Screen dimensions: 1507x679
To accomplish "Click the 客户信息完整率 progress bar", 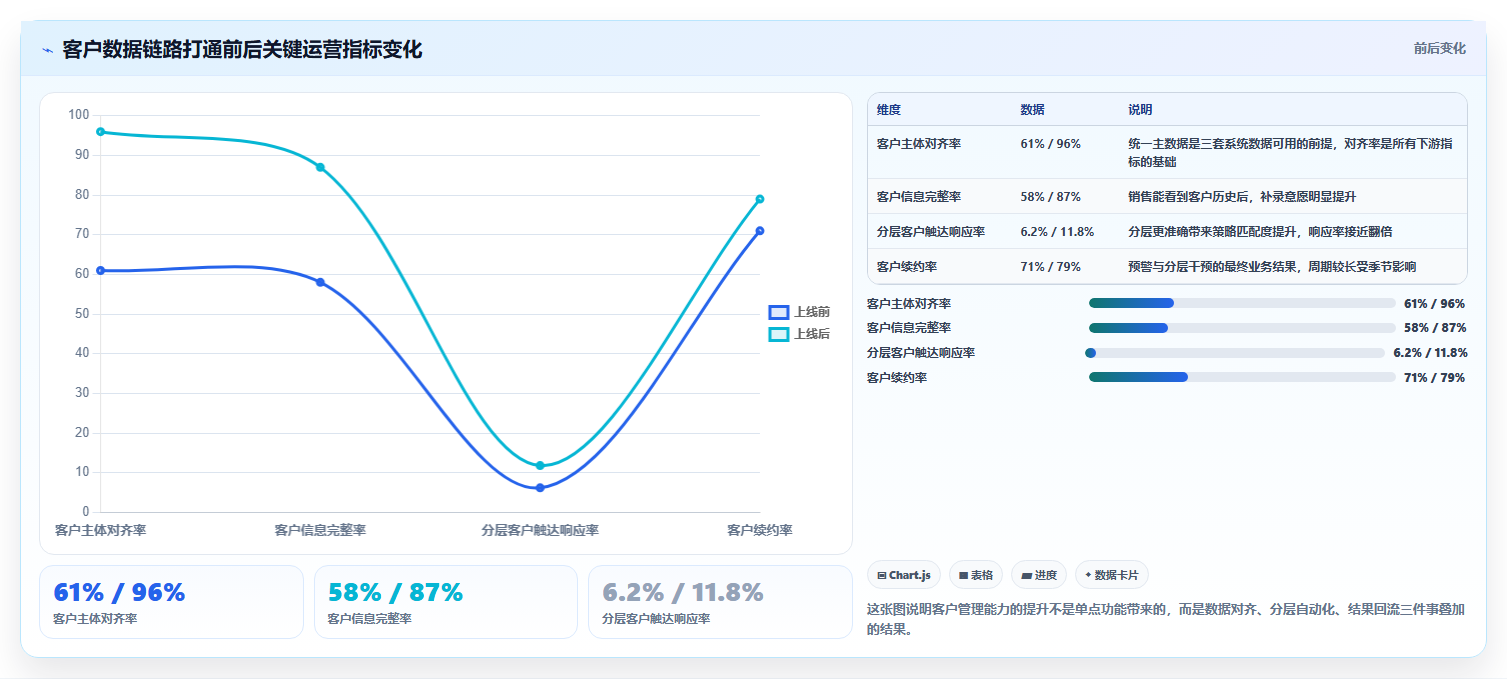I will 1242,328.
